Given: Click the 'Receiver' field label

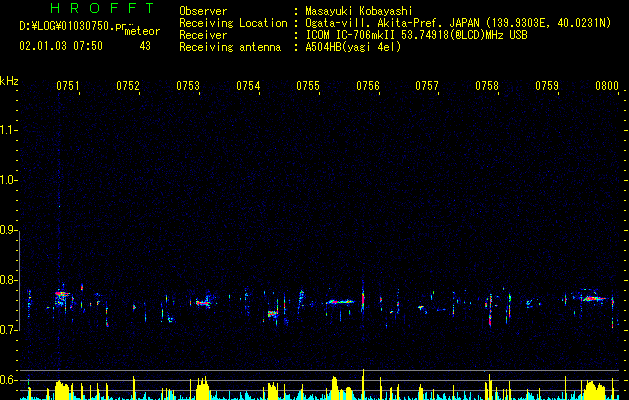Looking at the screenshot, I should [203, 35].
